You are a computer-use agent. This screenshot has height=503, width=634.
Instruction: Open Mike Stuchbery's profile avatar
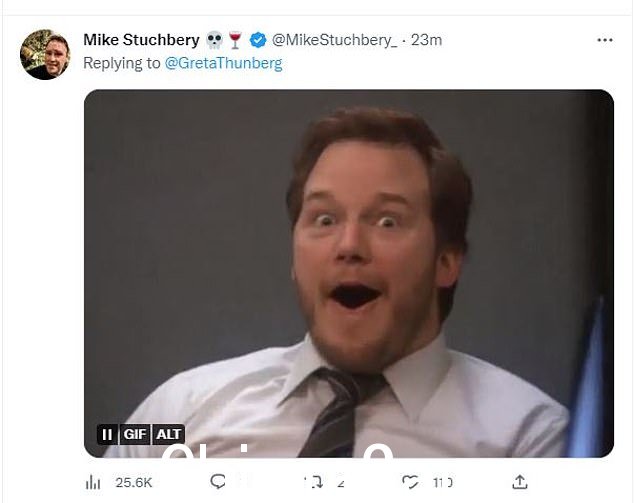(x=45, y=55)
